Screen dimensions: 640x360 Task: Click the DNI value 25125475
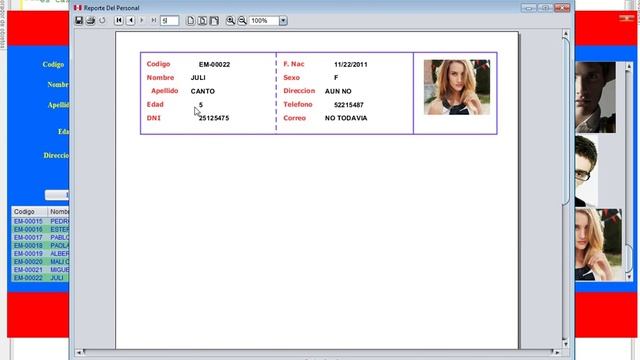214,118
